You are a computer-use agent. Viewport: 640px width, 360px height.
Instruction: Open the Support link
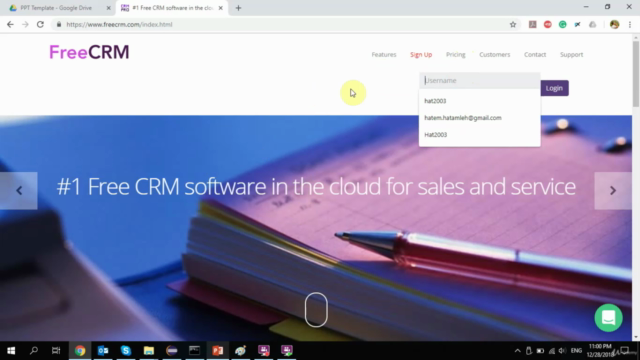pyautogui.click(x=571, y=54)
